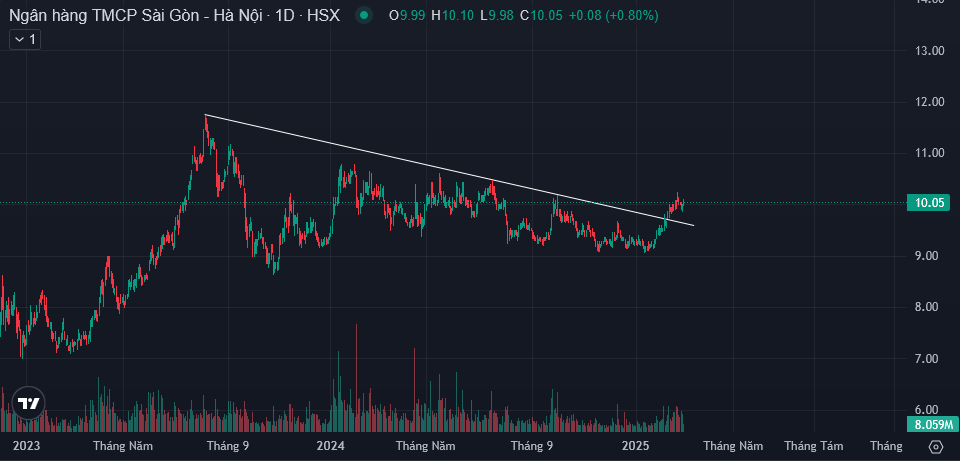Image resolution: width=960 pixels, height=461 pixels.
Task: Open chart settings gear icon
Action: [x=935, y=446]
